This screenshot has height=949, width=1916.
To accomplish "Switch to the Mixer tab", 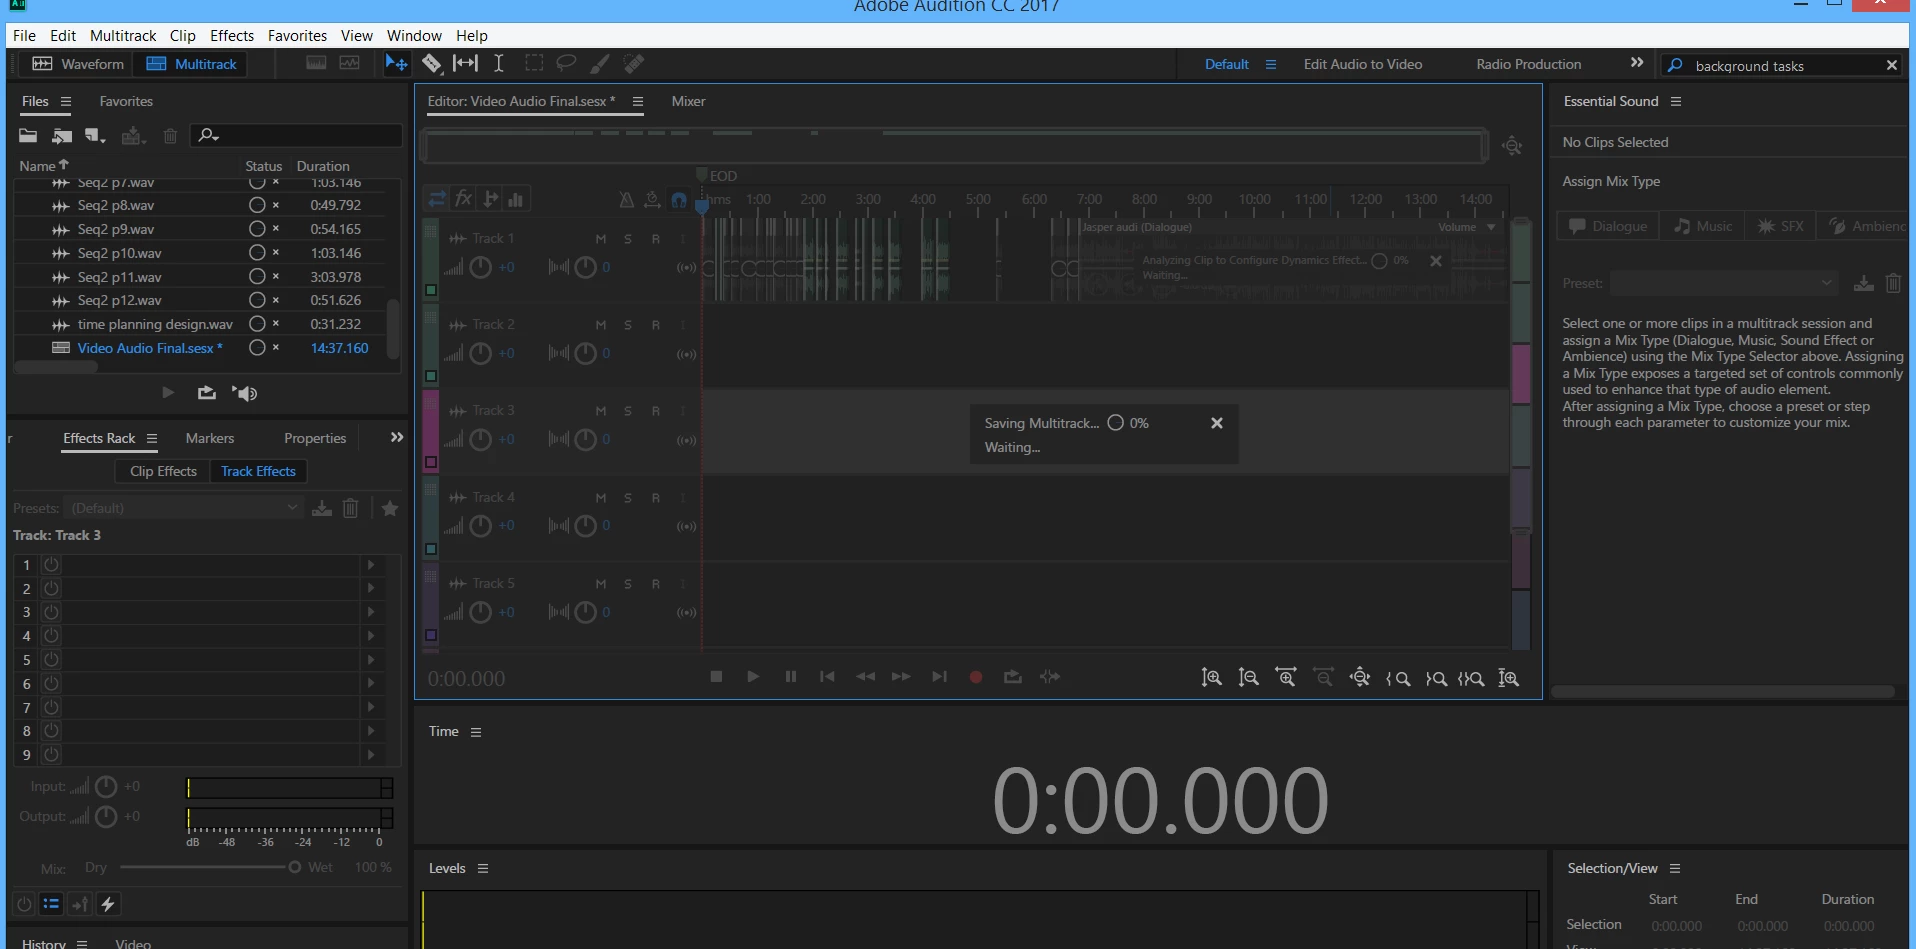I will 688,101.
